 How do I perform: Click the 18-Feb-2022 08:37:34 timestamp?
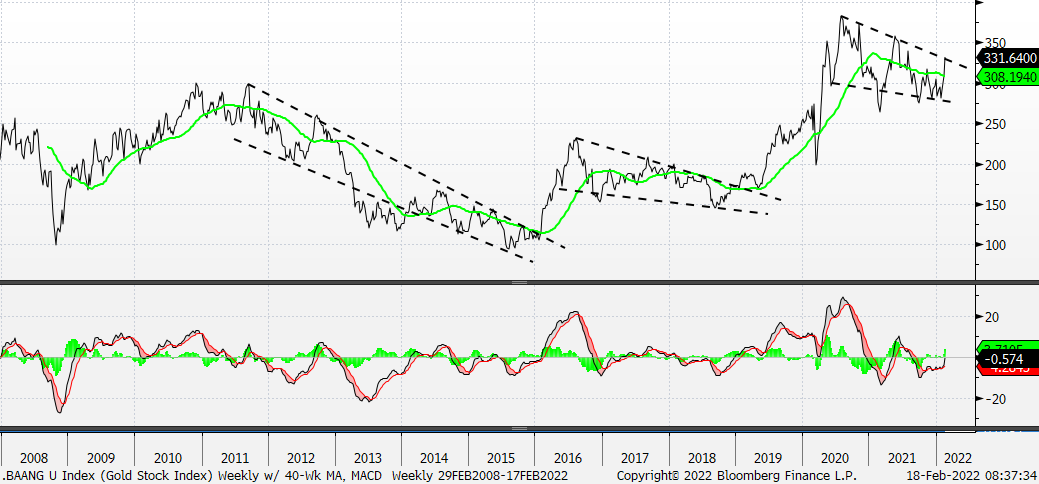click(970, 475)
